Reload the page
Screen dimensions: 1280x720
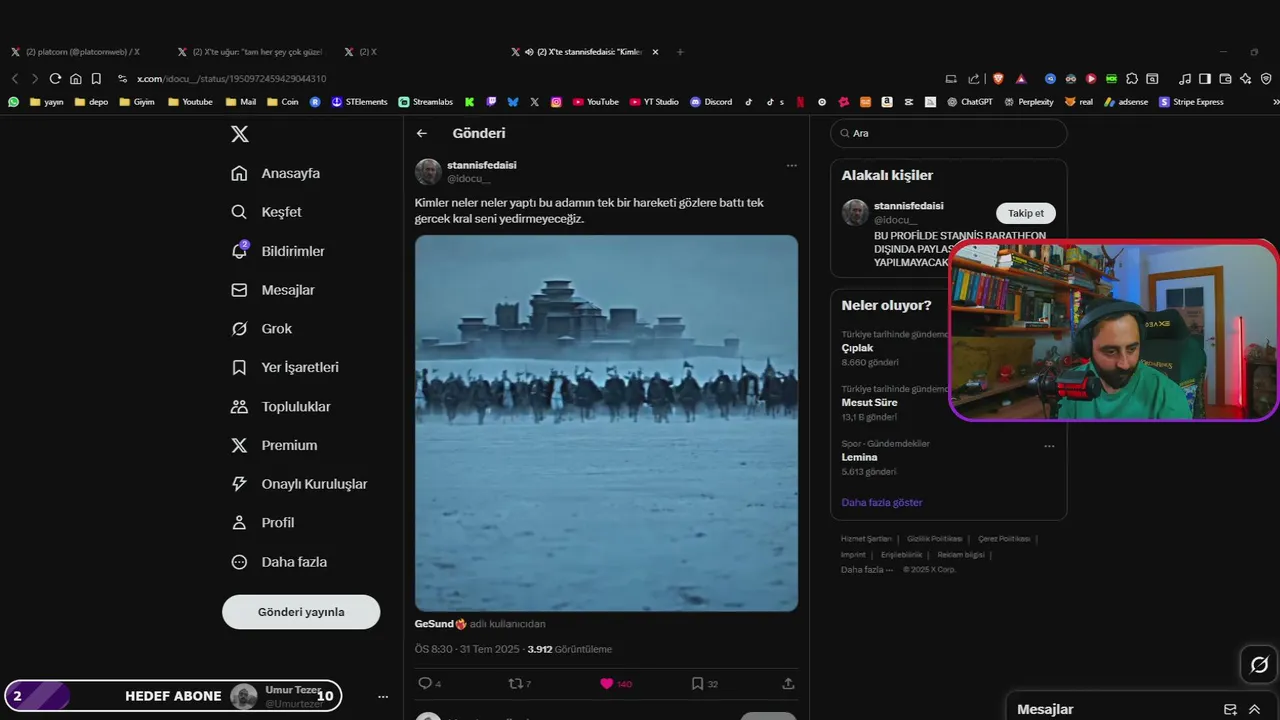55,78
